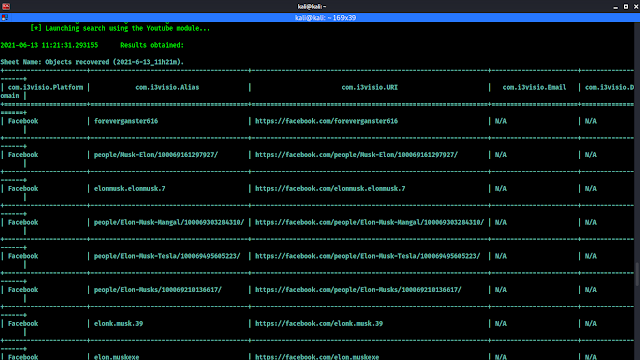Click alias elon.muskexe
Viewport: 640px width, 360px height.
[117, 357]
